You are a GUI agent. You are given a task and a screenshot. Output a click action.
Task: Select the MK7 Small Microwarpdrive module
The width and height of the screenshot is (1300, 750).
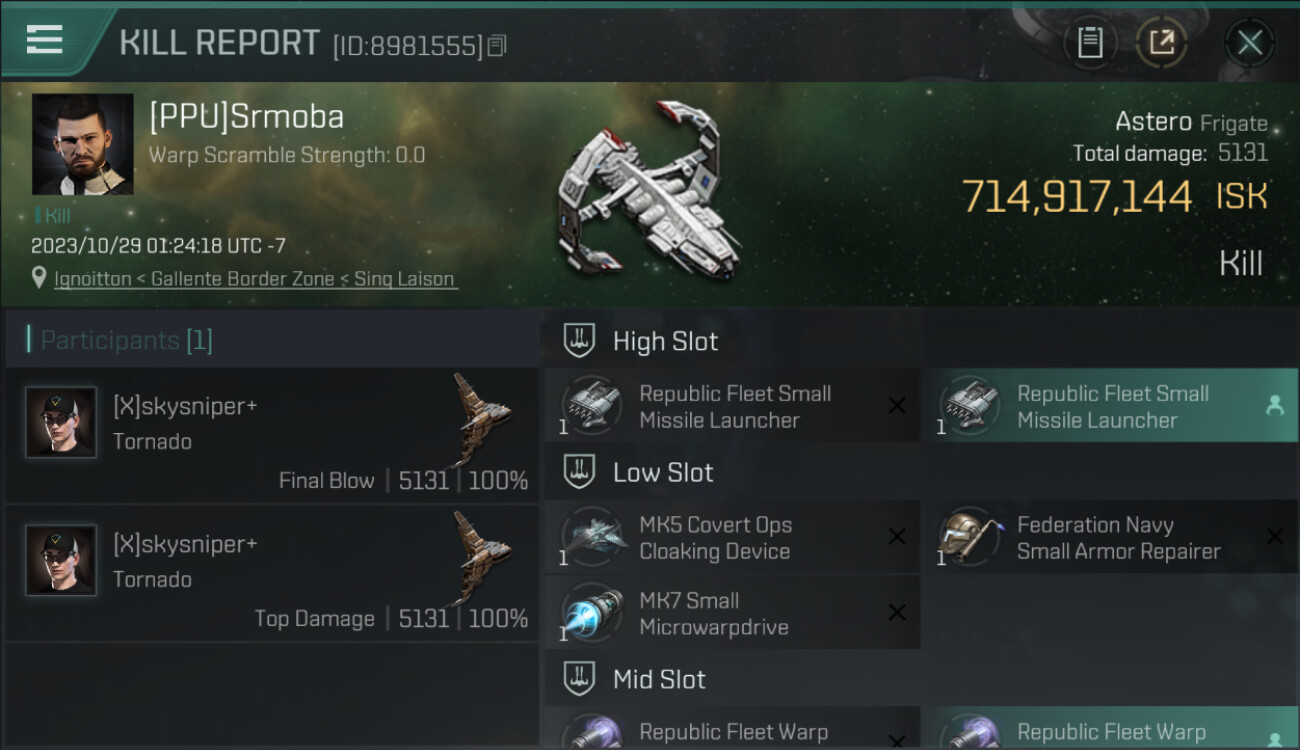coord(732,613)
